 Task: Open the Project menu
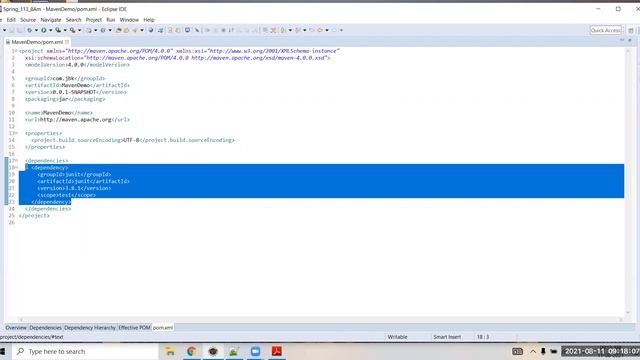(x=93, y=20)
